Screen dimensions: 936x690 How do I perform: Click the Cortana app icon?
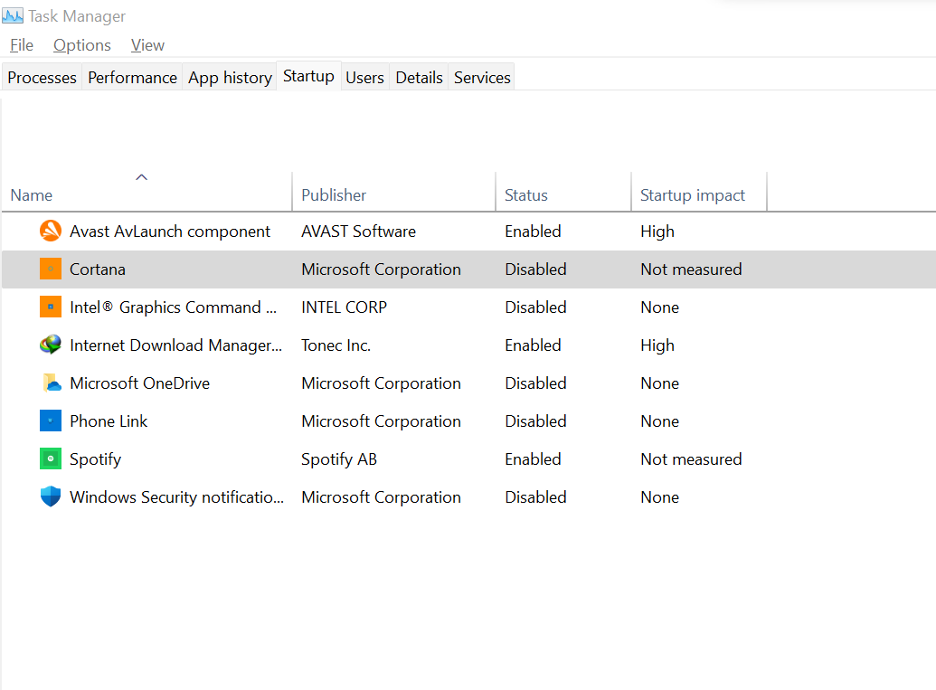point(50,269)
